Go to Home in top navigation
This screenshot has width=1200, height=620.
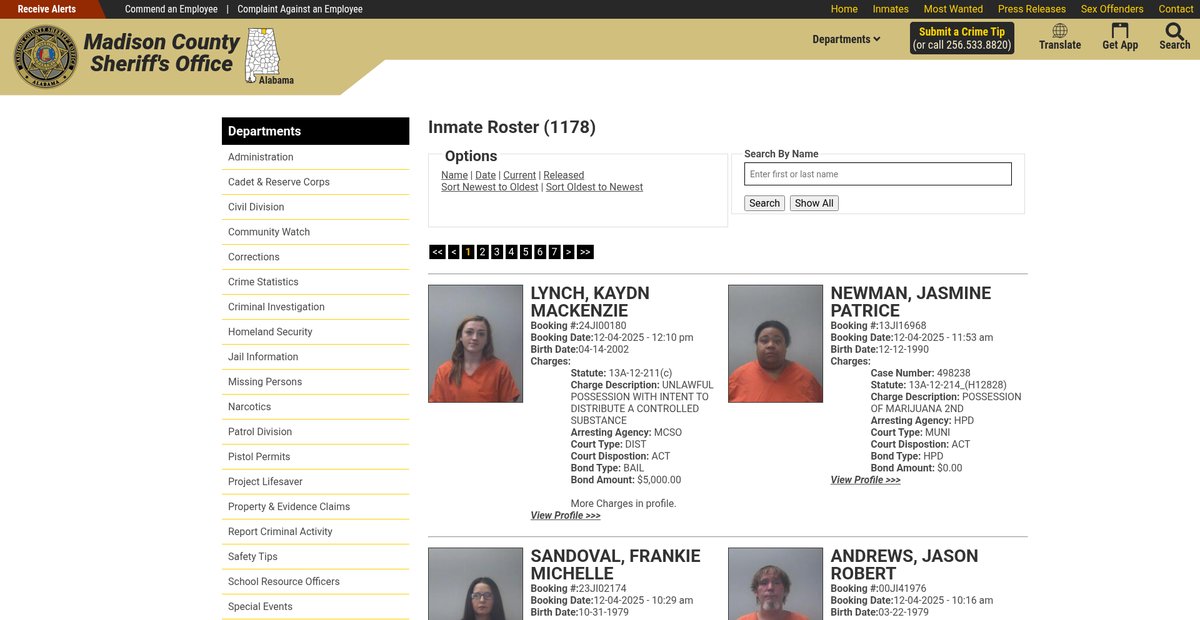point(844,9)
